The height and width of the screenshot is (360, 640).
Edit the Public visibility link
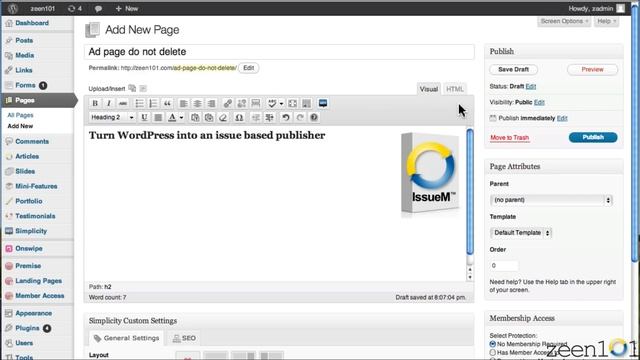pos(539,102)
